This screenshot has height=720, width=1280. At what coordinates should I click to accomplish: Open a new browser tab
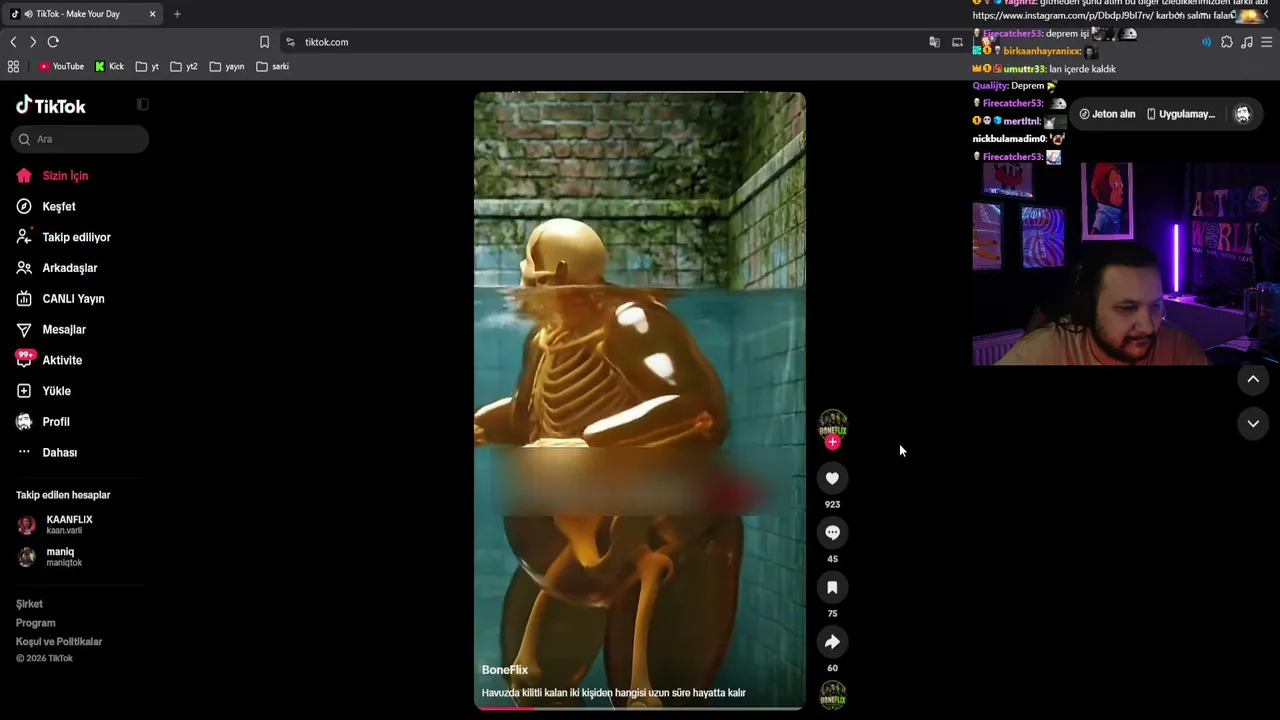click(x=177, y=14)
